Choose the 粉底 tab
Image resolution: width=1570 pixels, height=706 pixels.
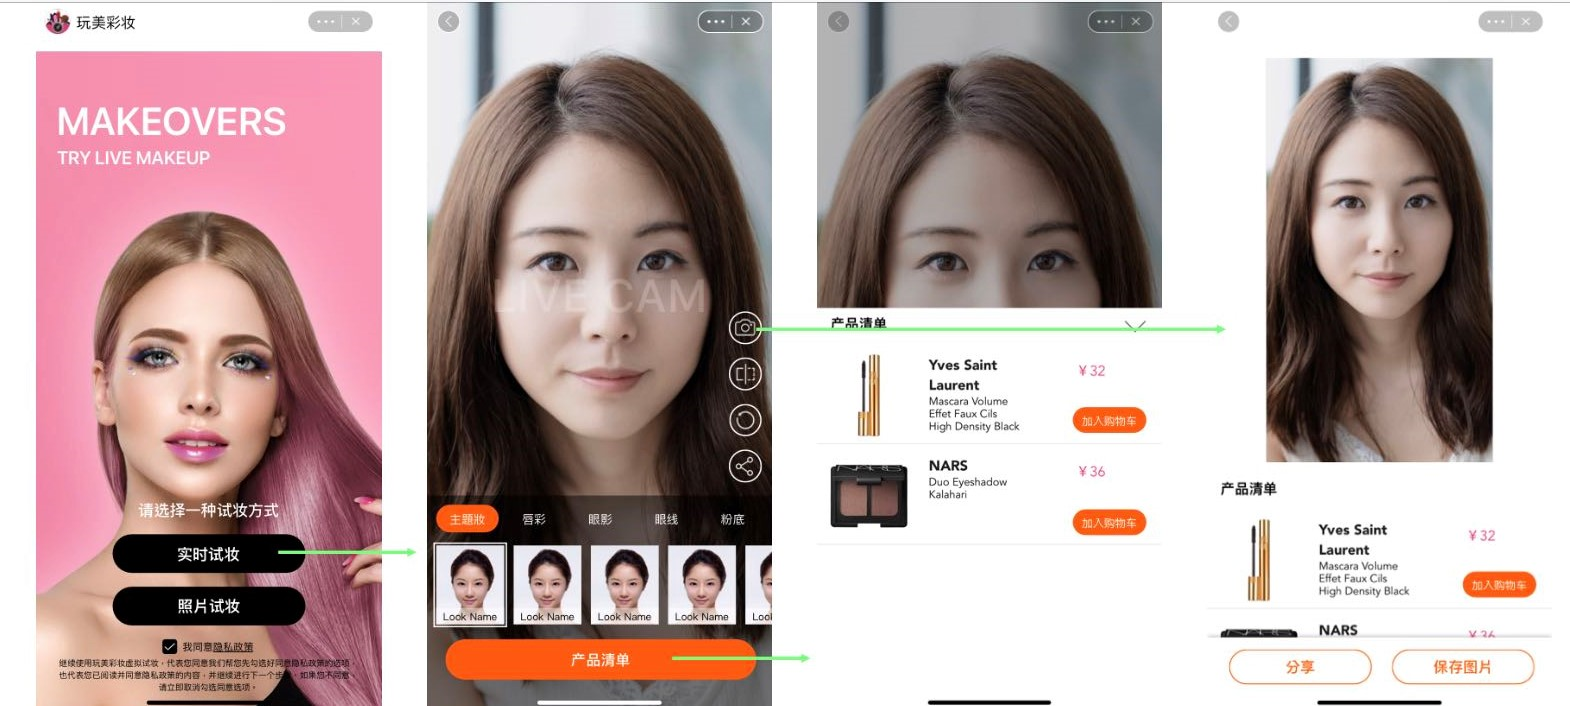pyautogui.click(x=732, y=519)
